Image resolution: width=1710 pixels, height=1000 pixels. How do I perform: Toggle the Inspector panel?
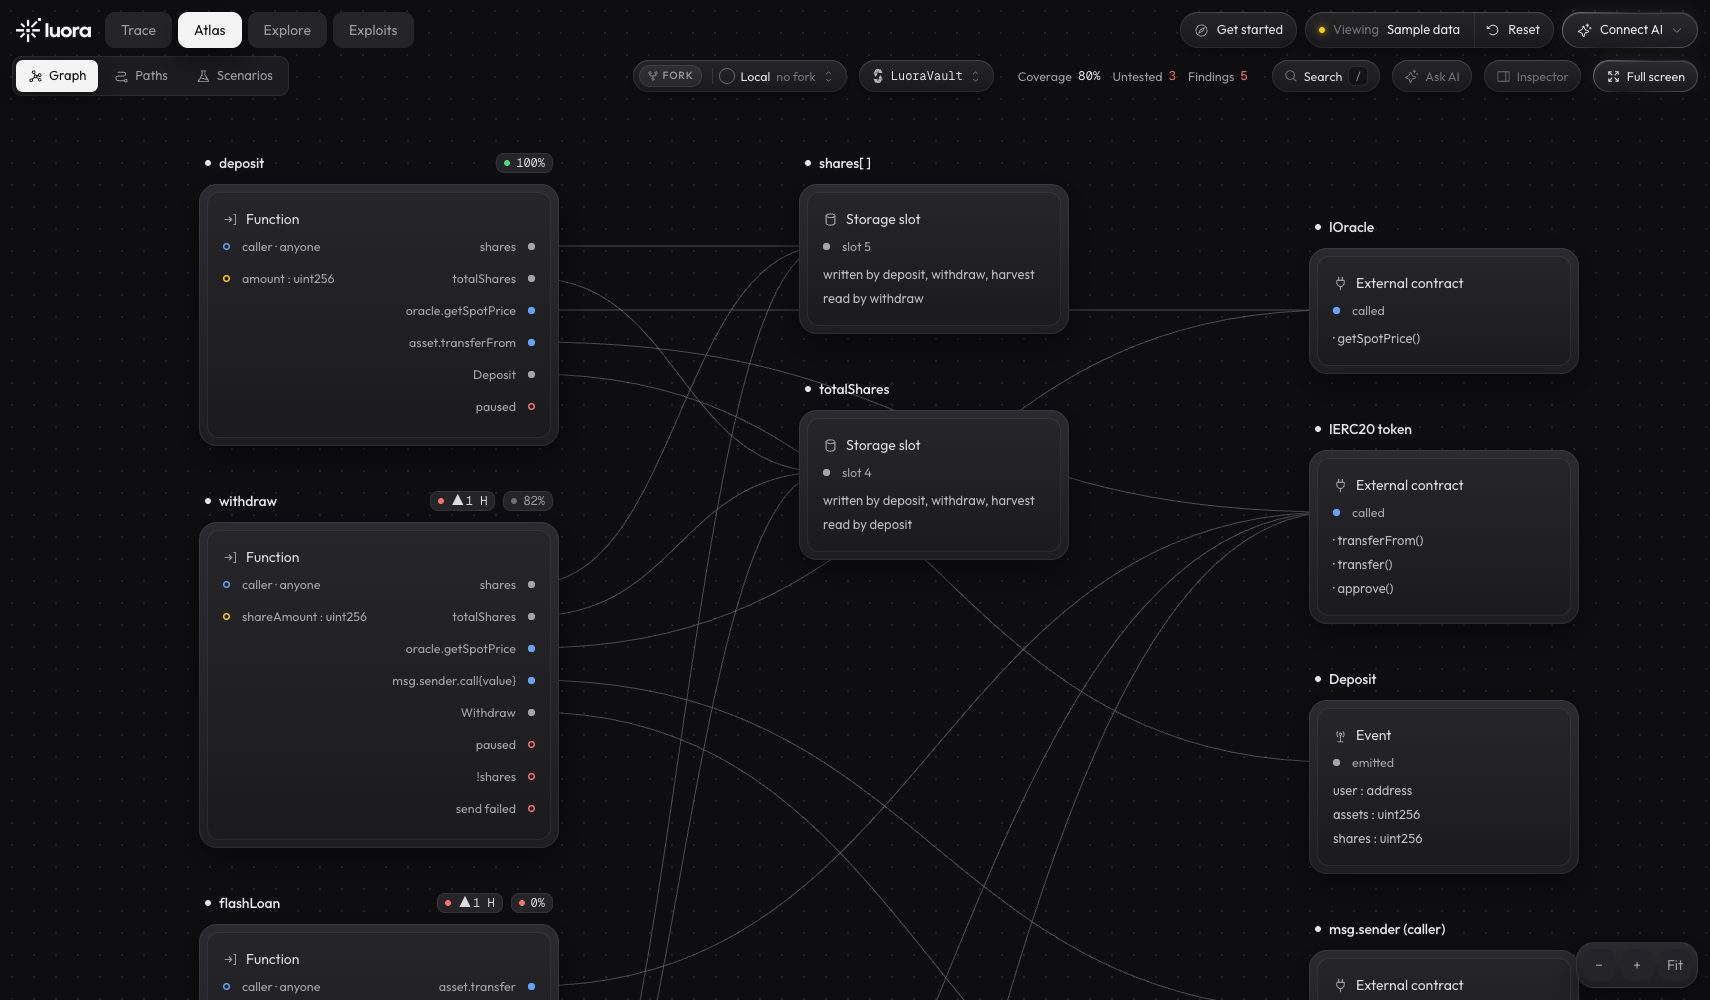pyautogui.click(x=1532, y=76)
